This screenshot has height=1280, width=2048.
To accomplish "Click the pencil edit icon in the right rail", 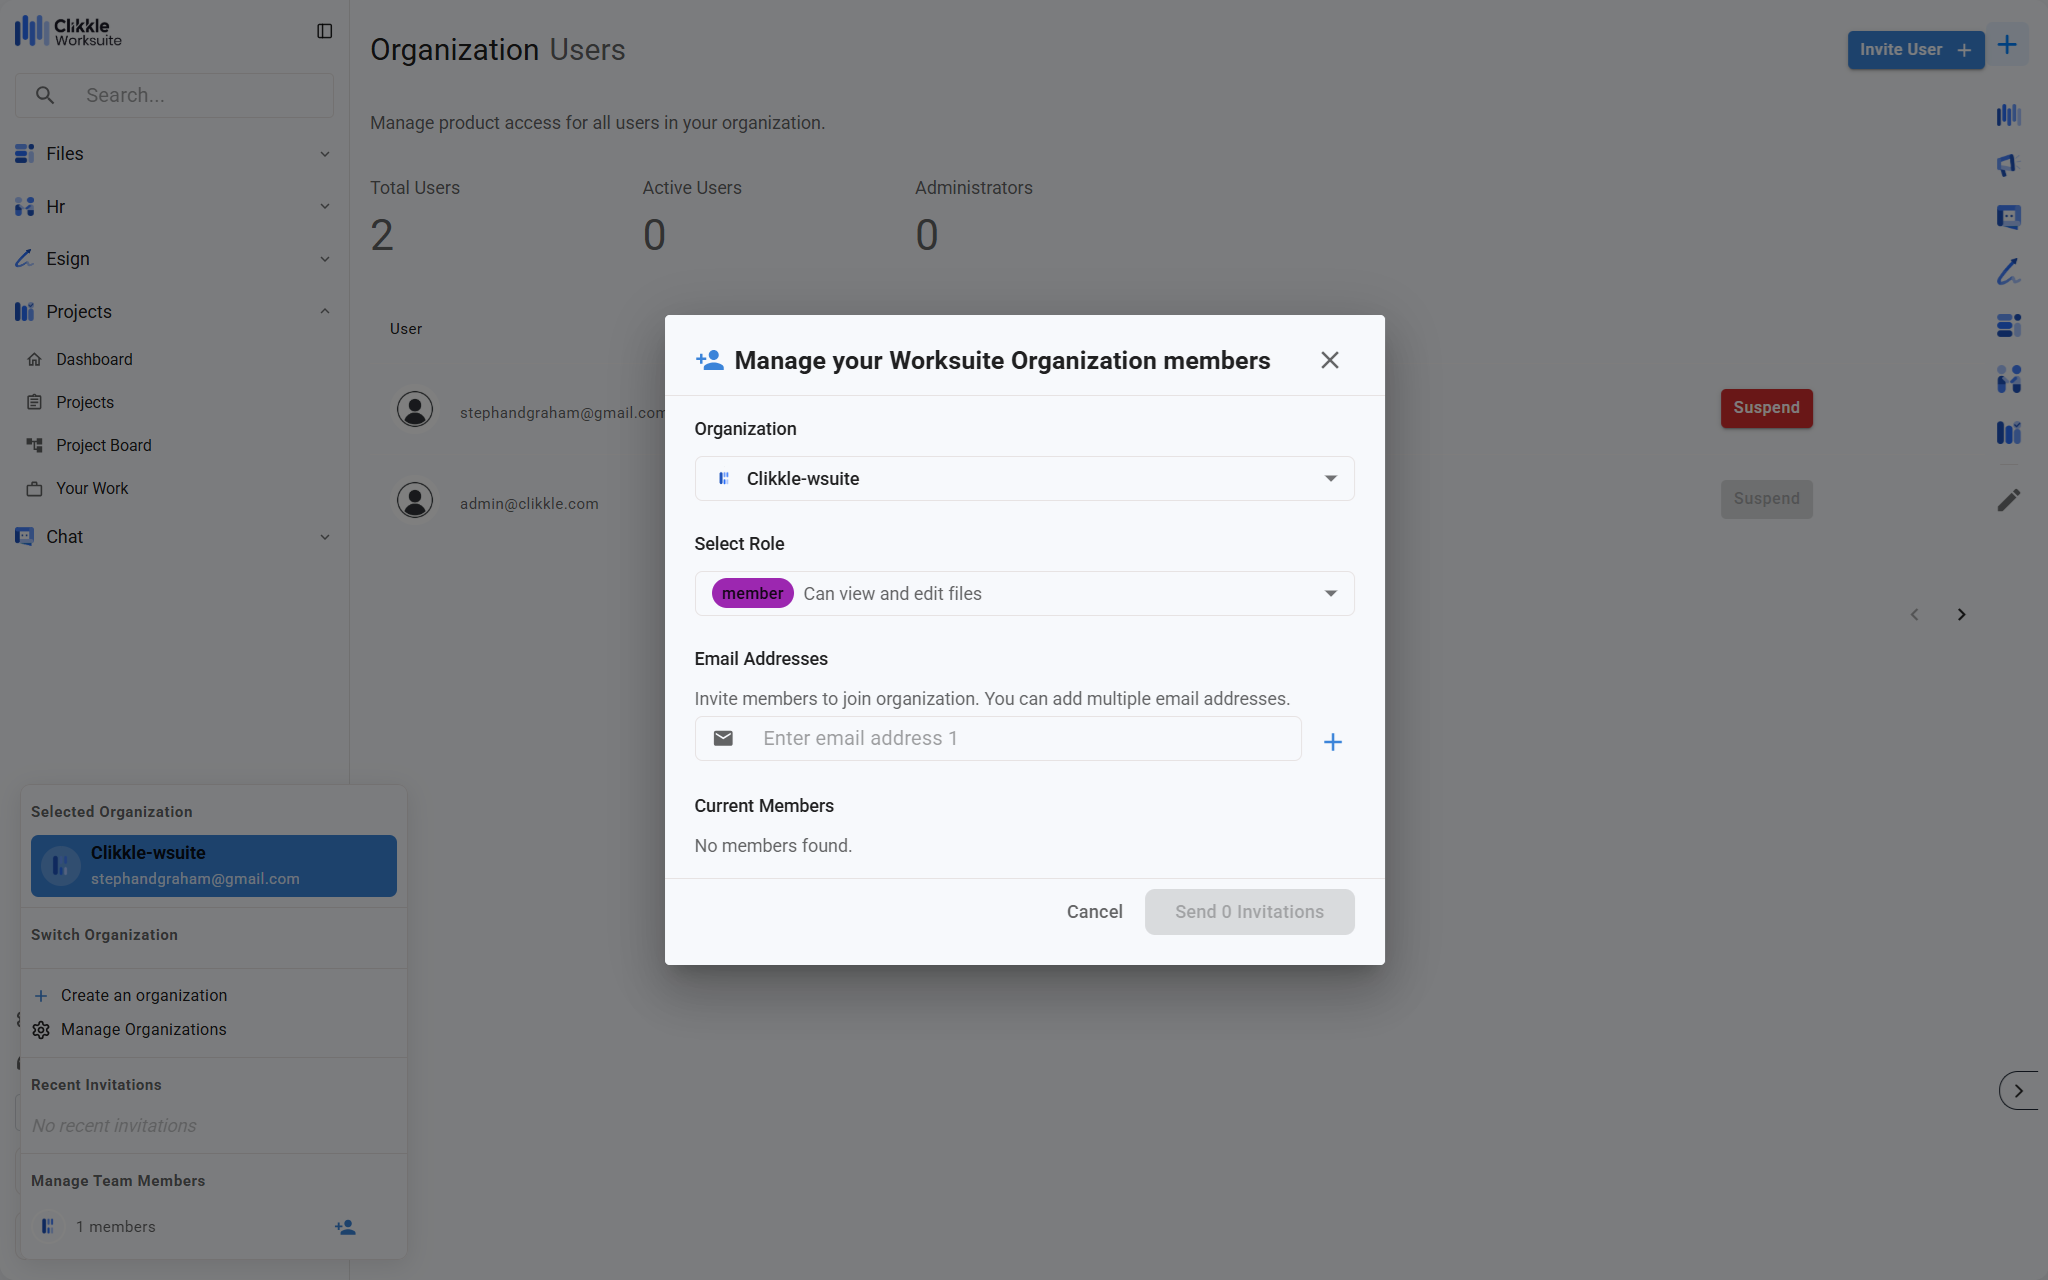I will tap(2008, 500).
